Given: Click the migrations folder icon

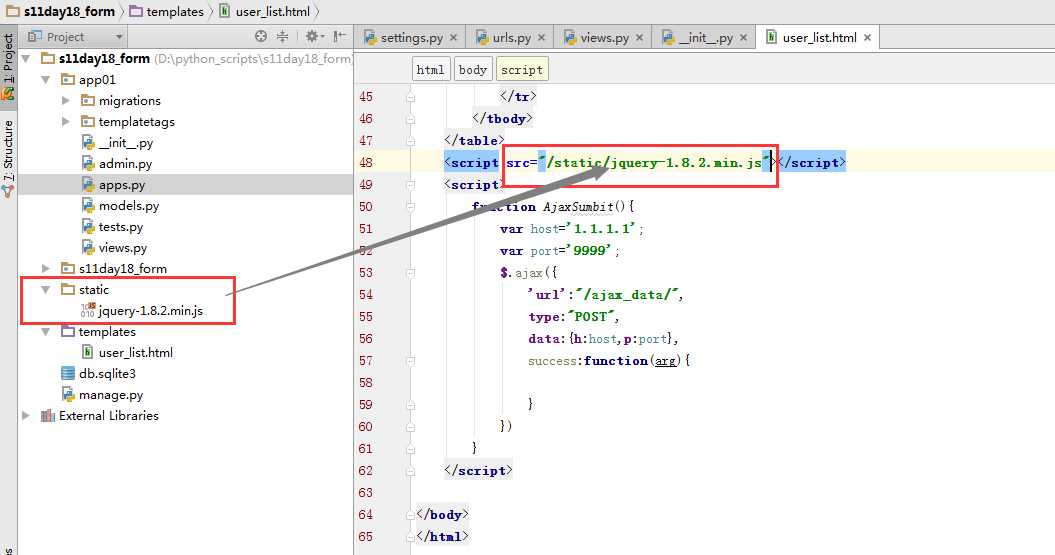Looking at the screenshot, I should tap(87, 100).
